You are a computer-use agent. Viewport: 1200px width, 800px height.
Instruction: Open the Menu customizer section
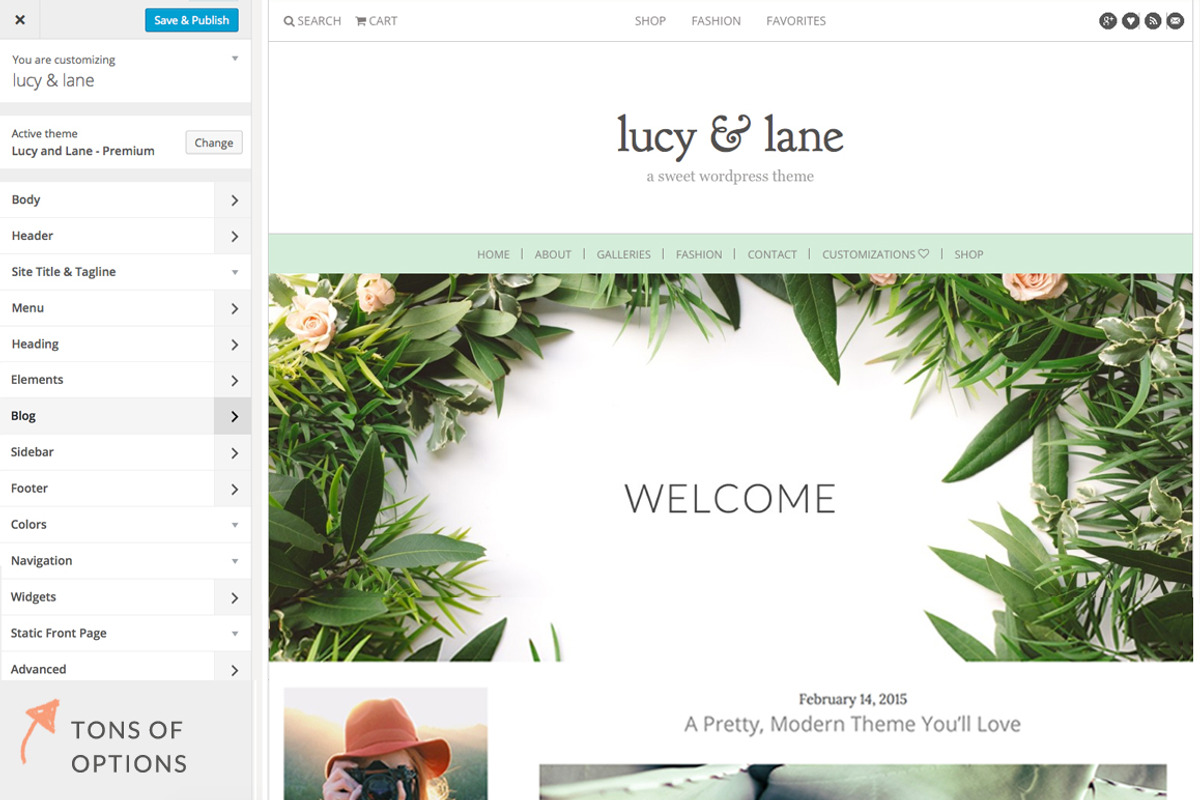[x=125, y=308]
